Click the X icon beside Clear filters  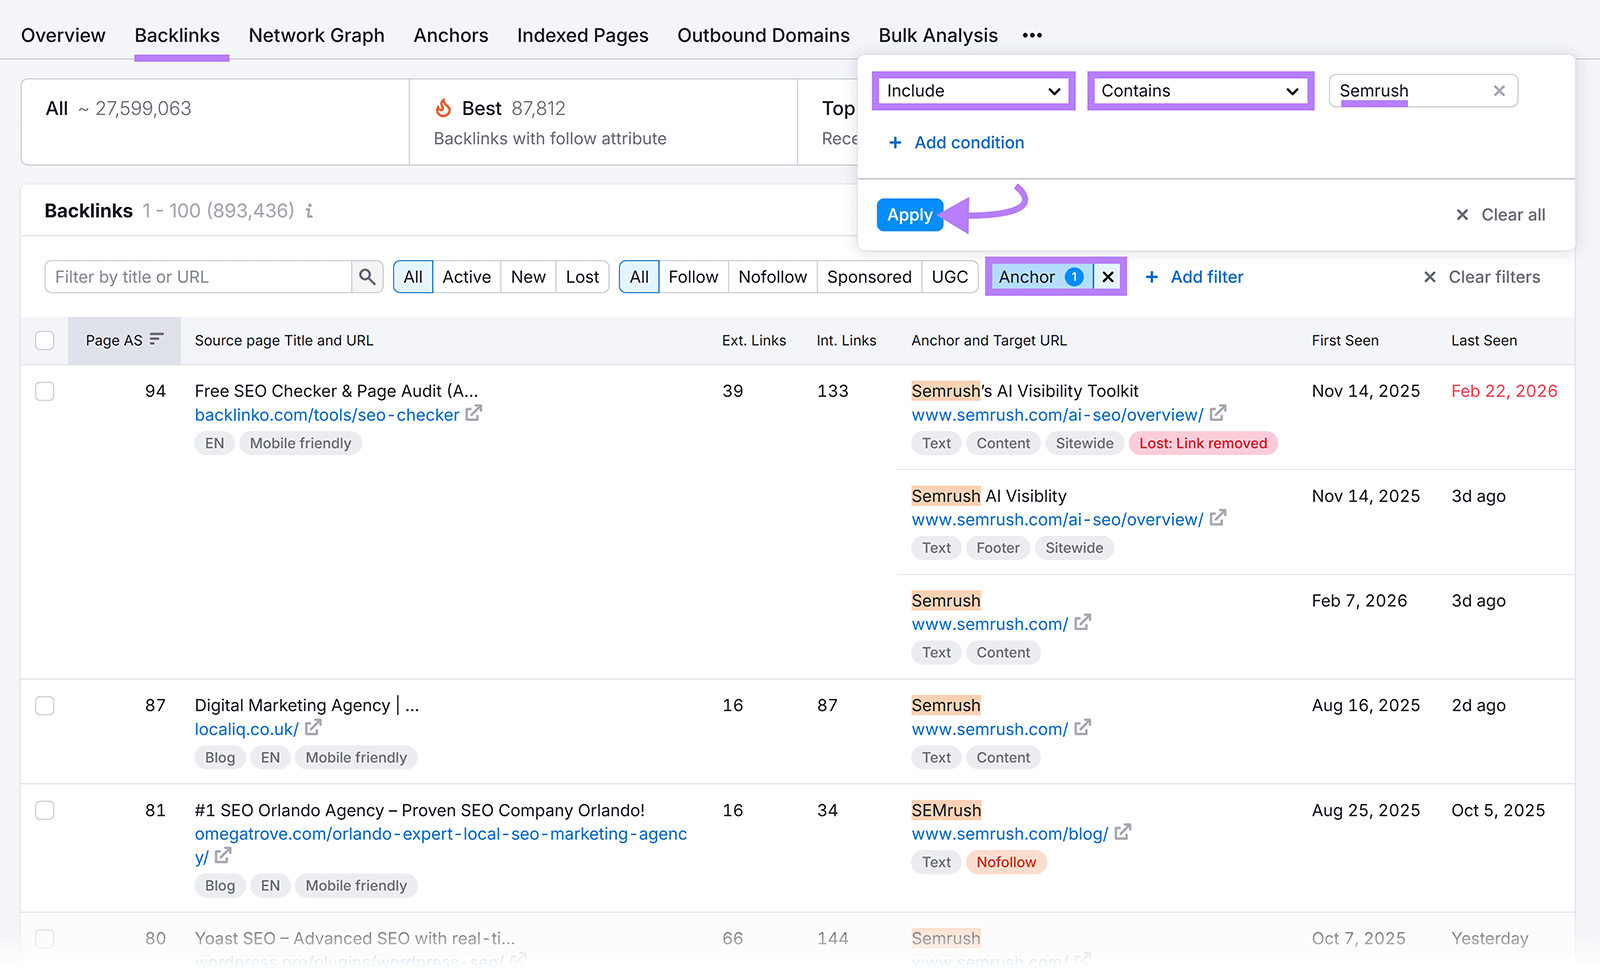click(x=1430, y=277)
